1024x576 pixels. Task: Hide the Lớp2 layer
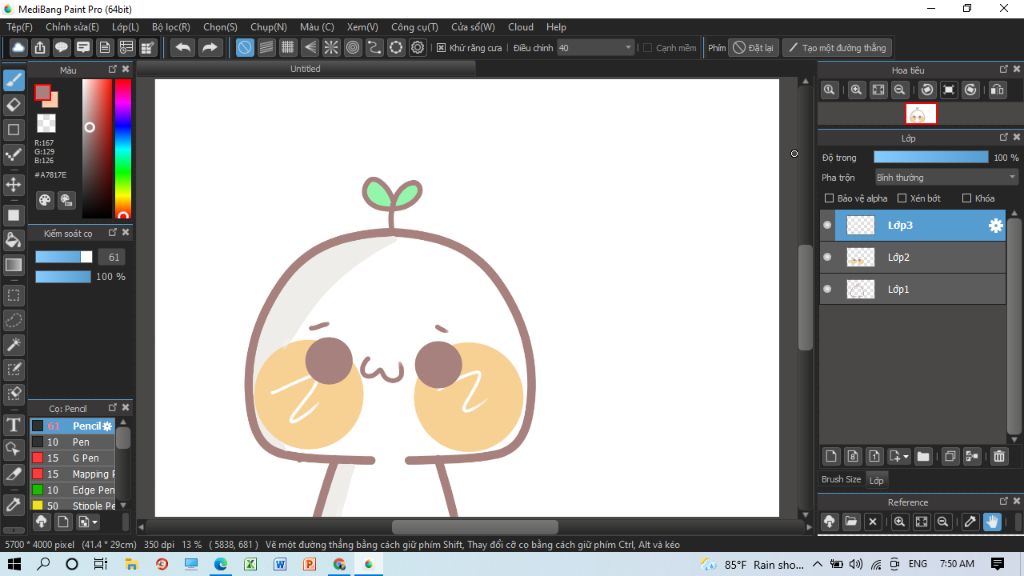827,257
